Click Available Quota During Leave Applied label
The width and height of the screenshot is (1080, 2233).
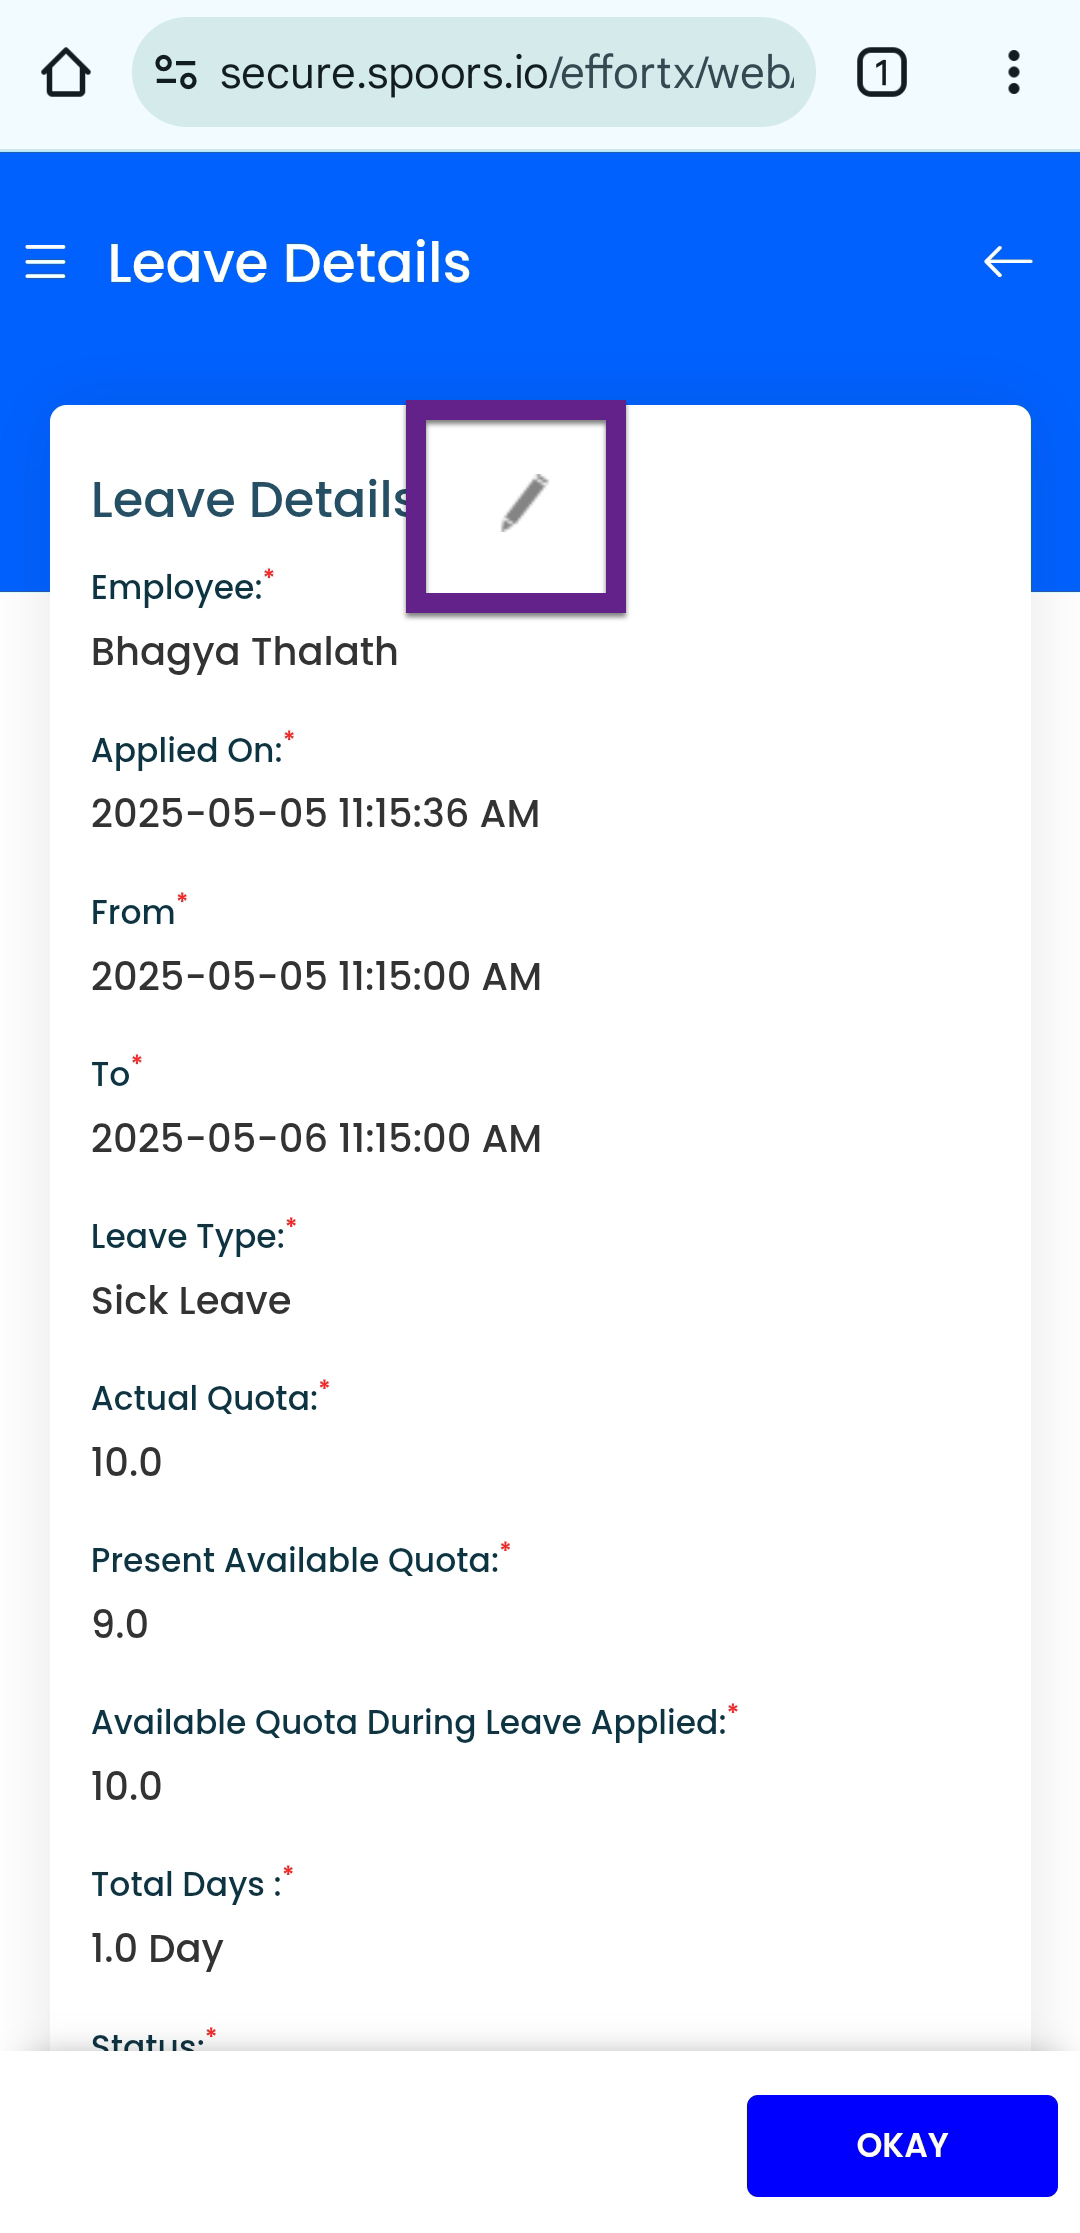[x=409, y=1723]
